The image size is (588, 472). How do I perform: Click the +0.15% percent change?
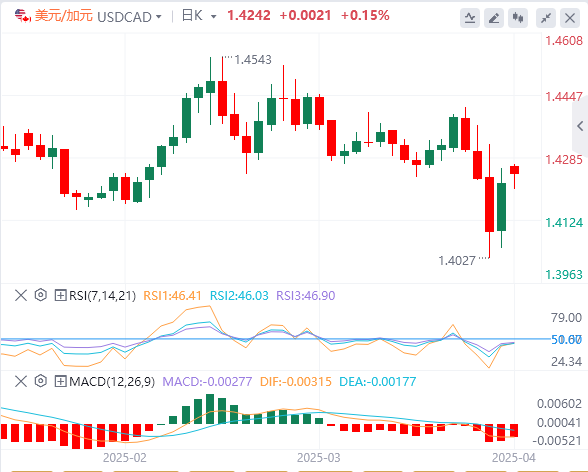[x=365, y=16]
